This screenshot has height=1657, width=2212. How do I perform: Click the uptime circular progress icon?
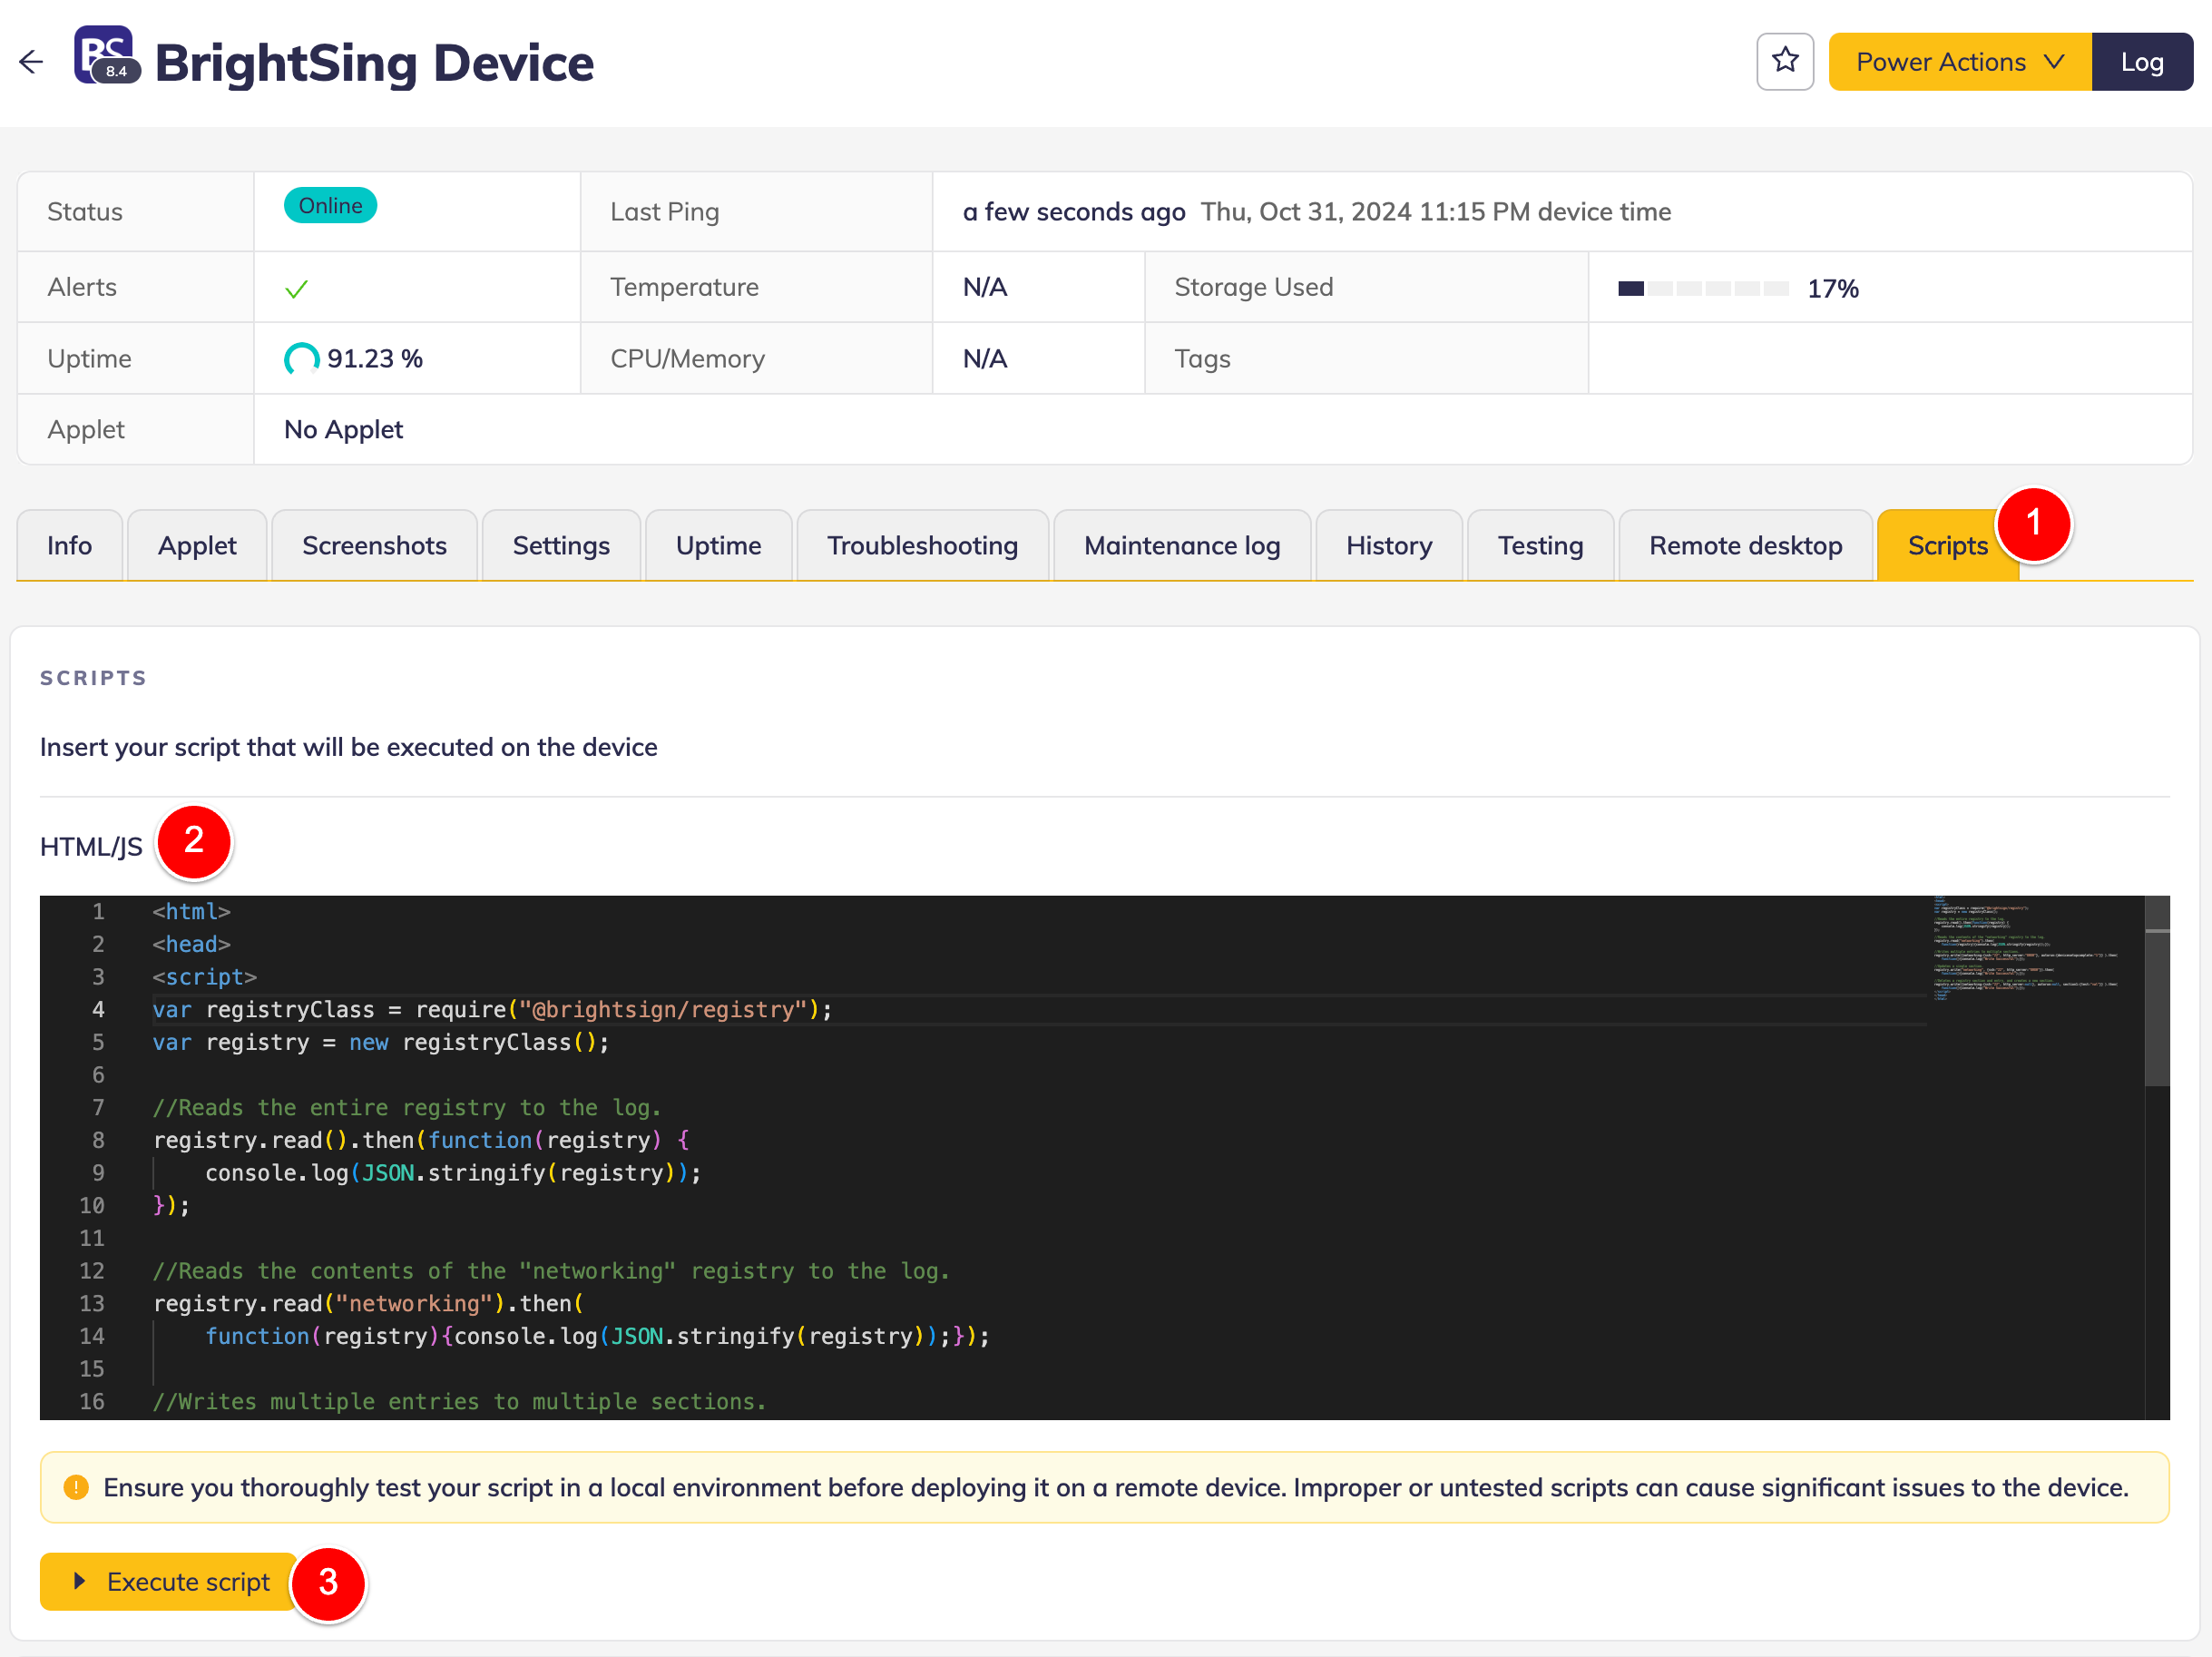point(301,359)
